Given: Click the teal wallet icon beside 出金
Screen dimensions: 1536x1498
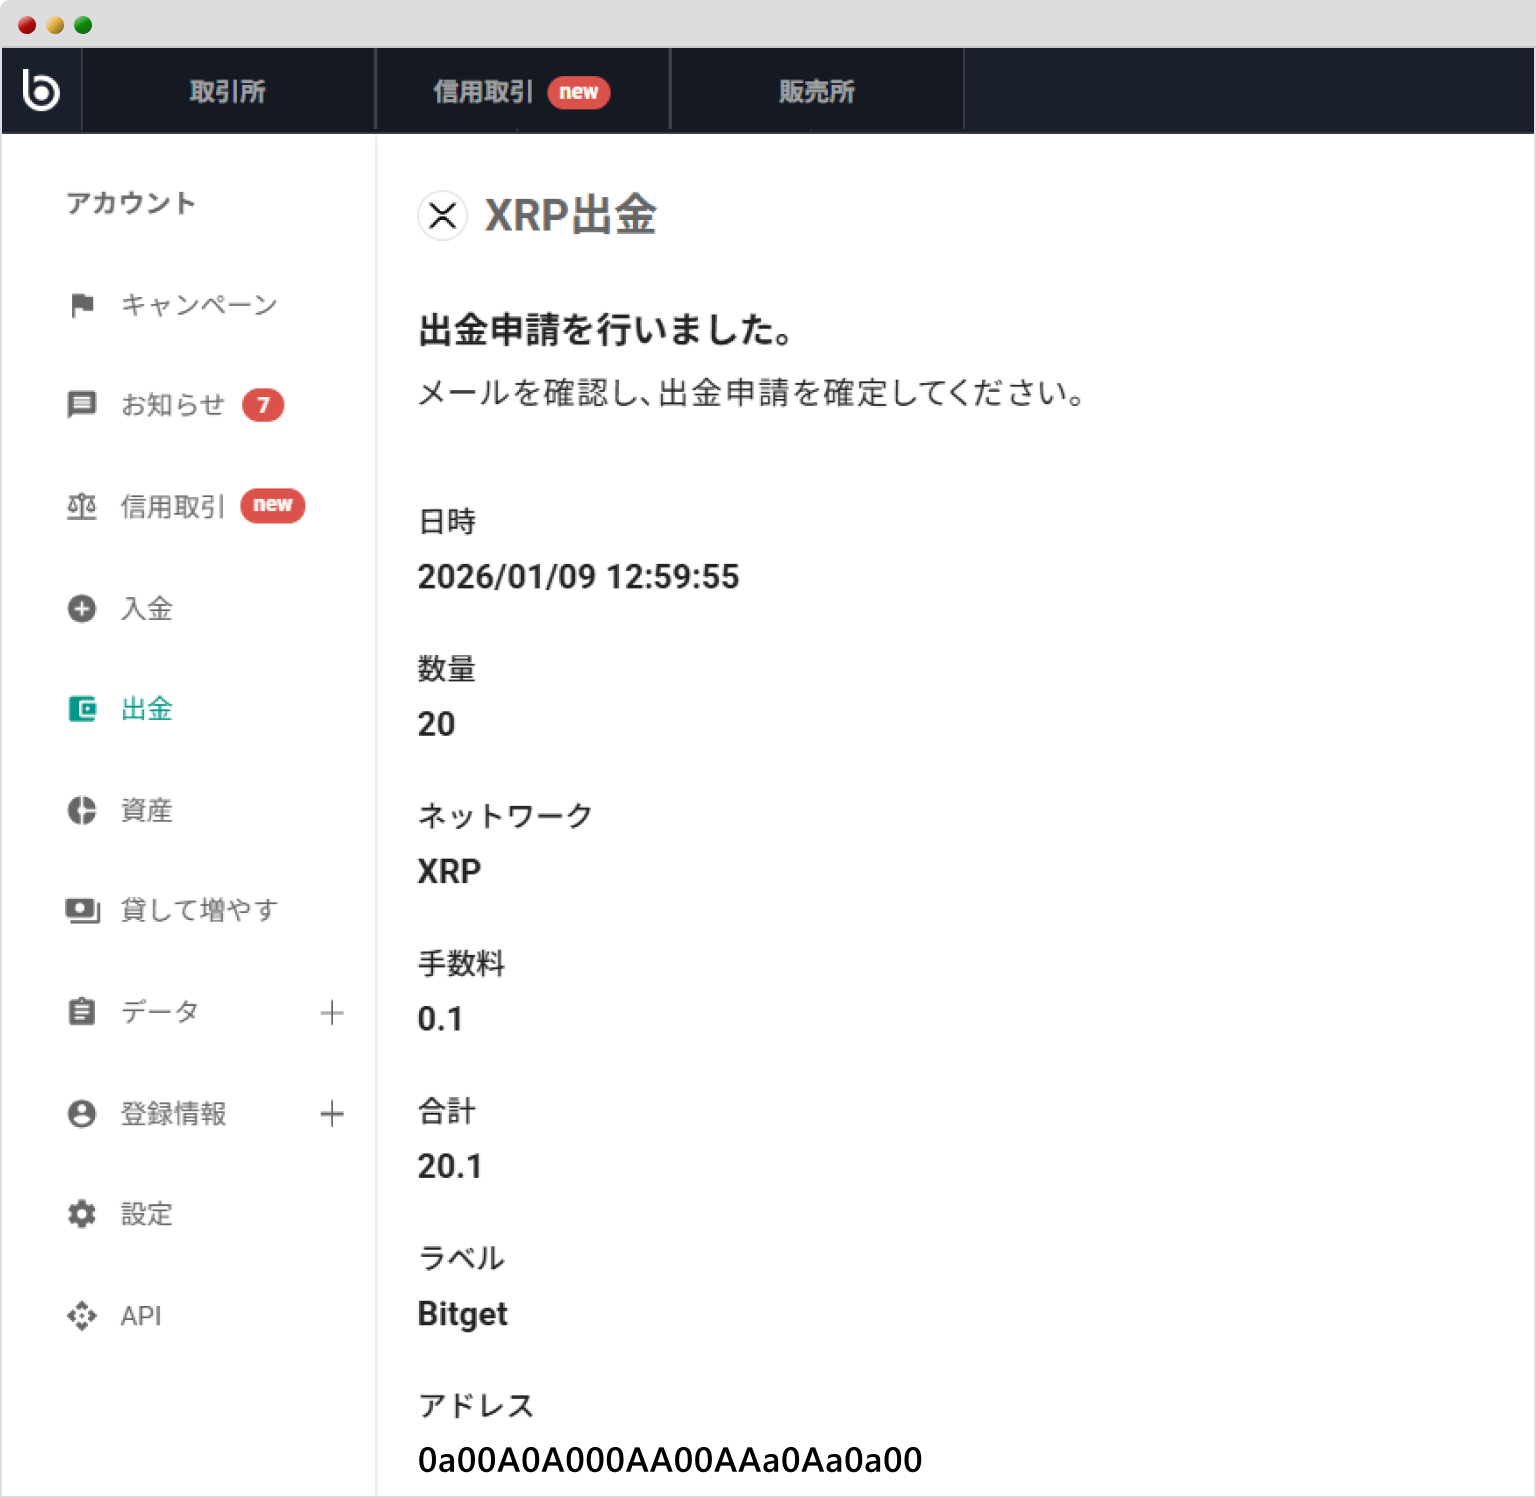Looking at the screenshot, I should [82, 709].
